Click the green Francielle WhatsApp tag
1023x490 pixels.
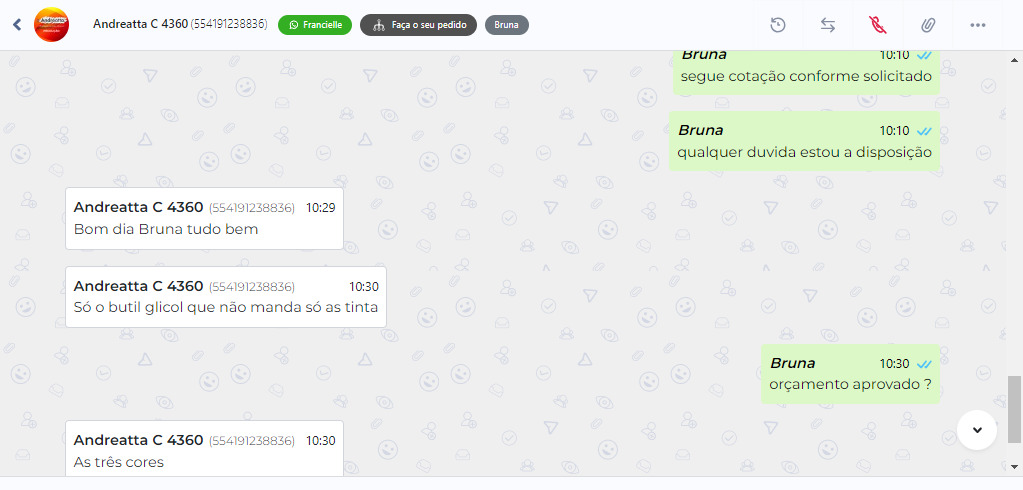click(x=315, y=25)
